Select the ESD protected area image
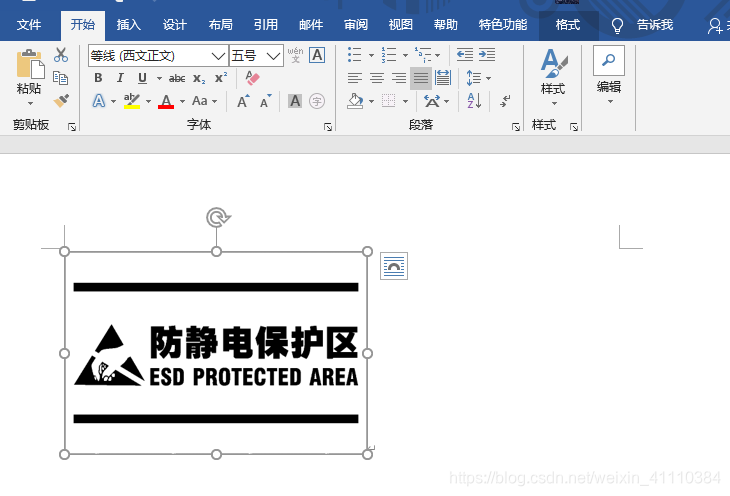Image resolution: width=730 pixels, height=496 pixels. [x=216, y=353]
